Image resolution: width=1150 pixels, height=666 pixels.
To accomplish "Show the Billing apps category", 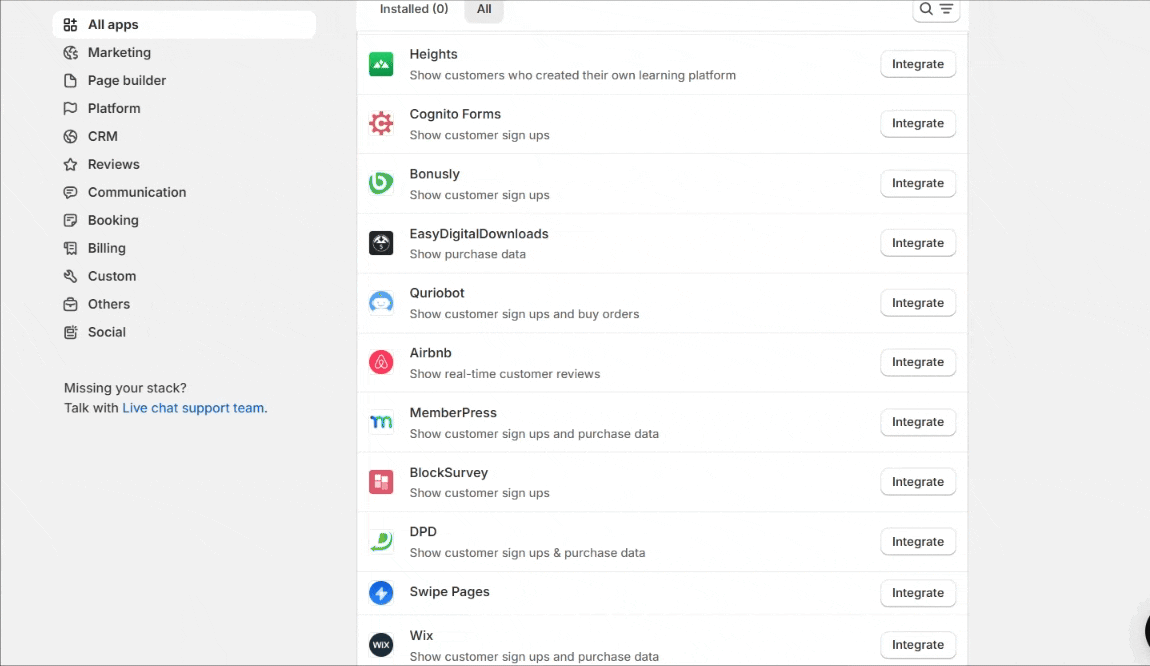I will (106, 248).
